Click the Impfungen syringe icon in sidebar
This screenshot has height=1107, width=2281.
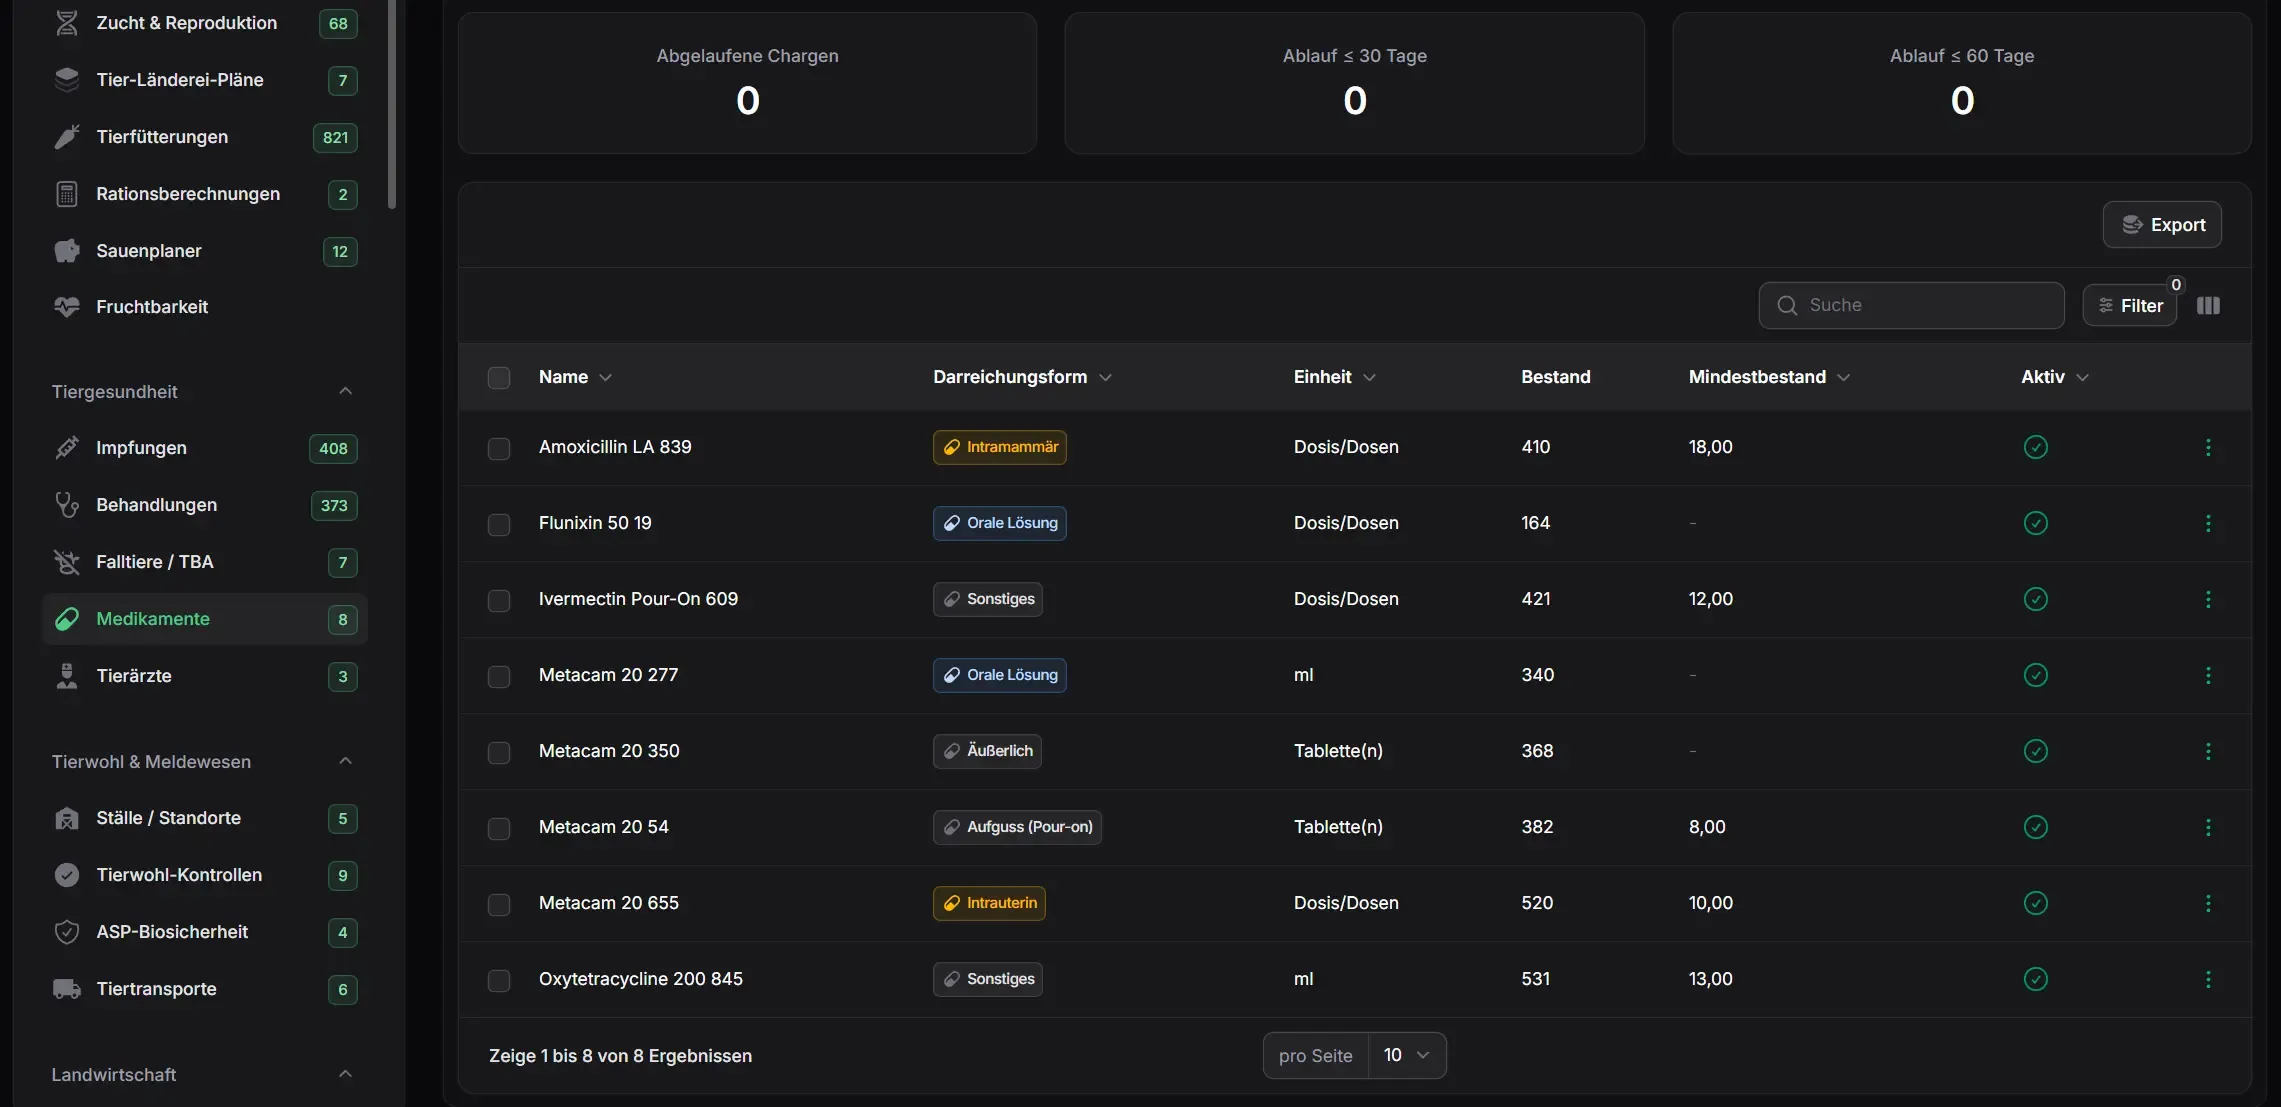point(67,448)
